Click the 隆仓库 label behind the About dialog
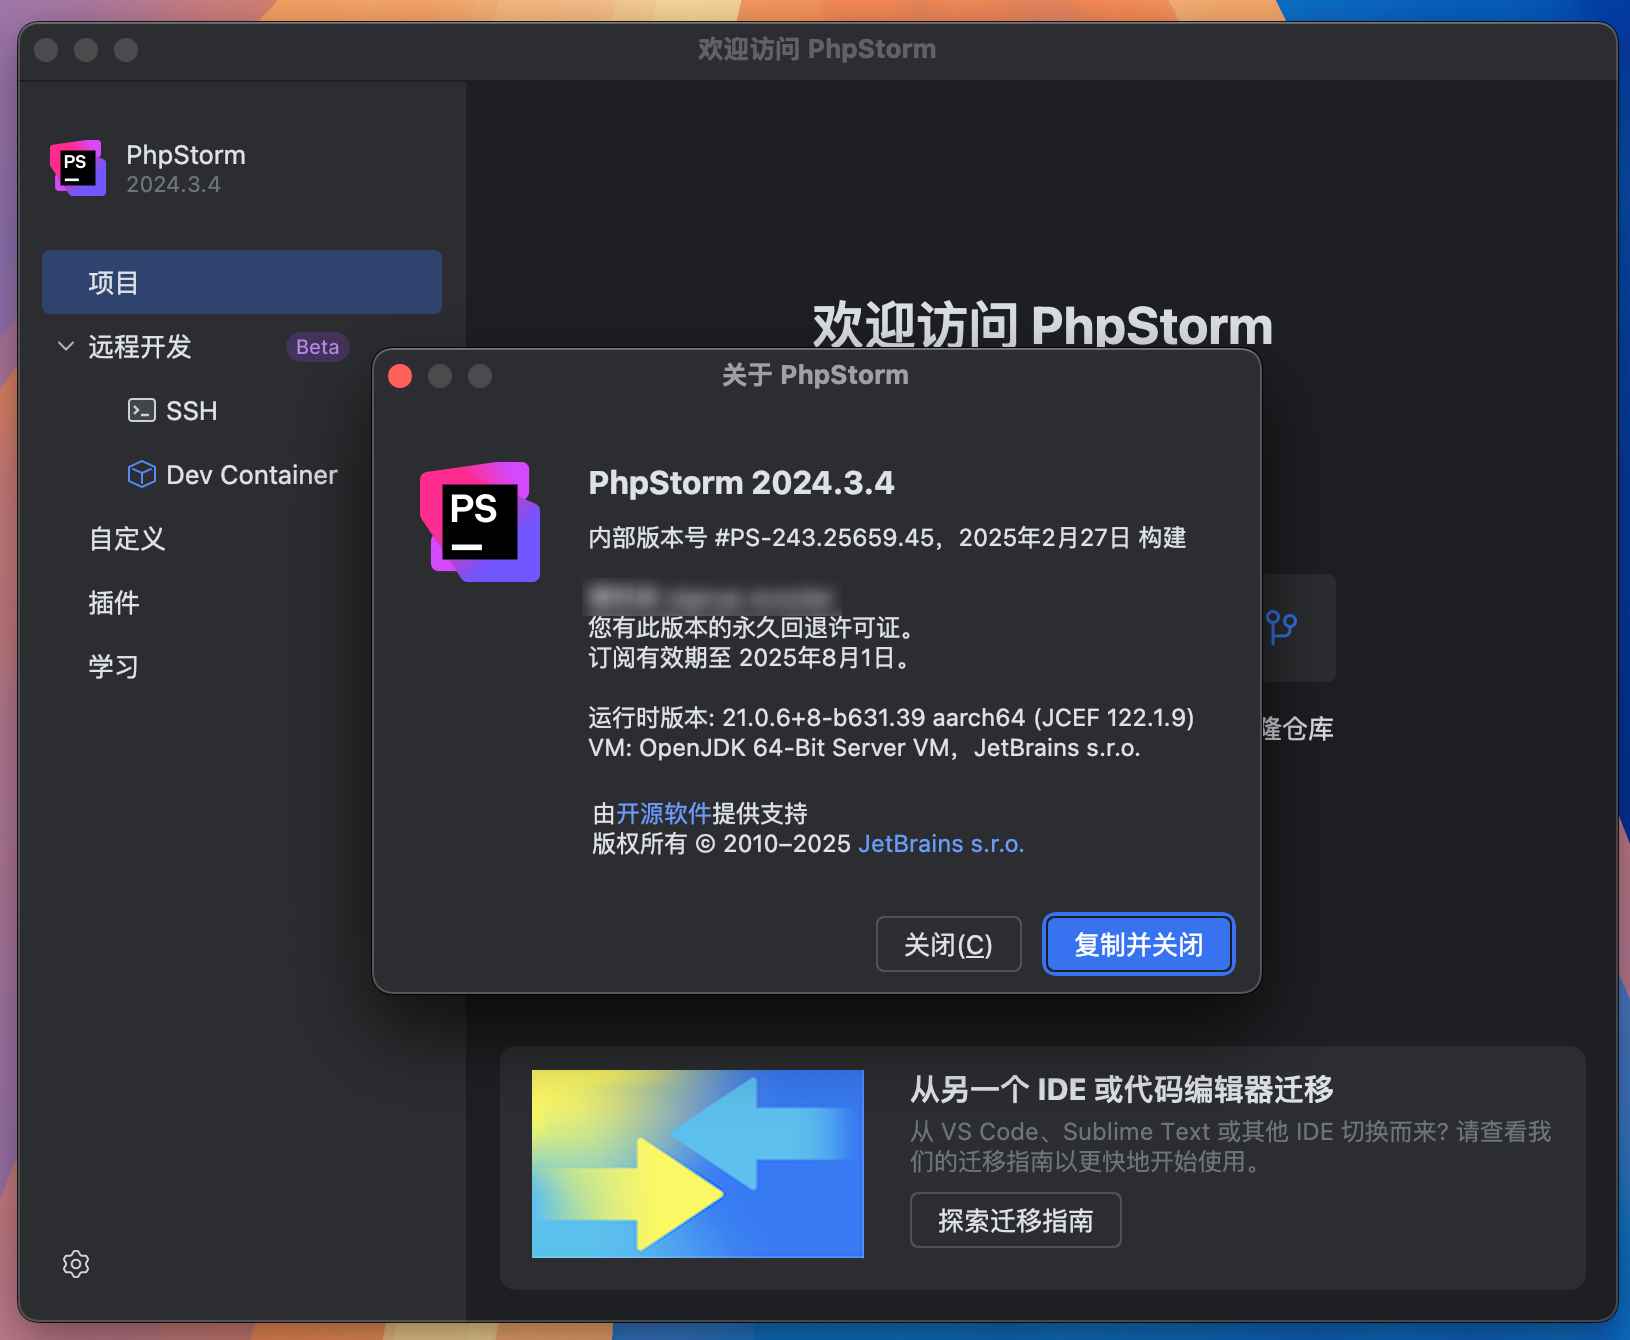This screenshot has width=1630, height=1340. click(x=1298, y=729)
